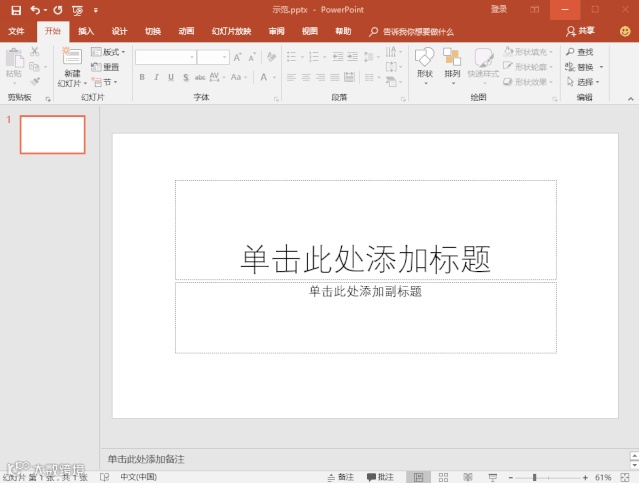The image size is (639, 483).
Task: Center the text
Action: pyautogui.click(x=306, y=77)
